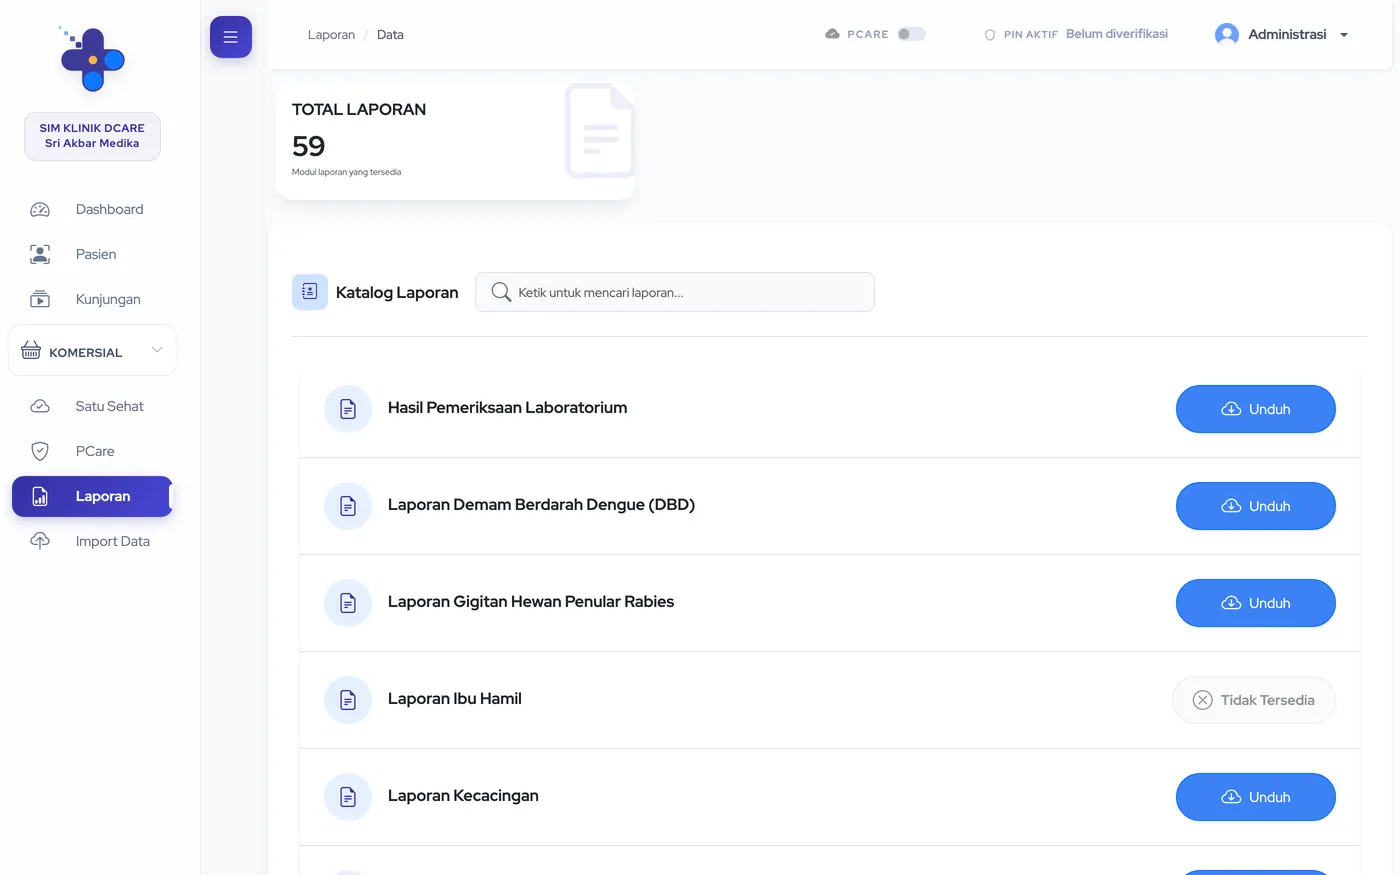This screenshot has width=1400, height=875.
Task: Click document icon for Laporan Demam Berdarah
Action: [x=348, y=506]
